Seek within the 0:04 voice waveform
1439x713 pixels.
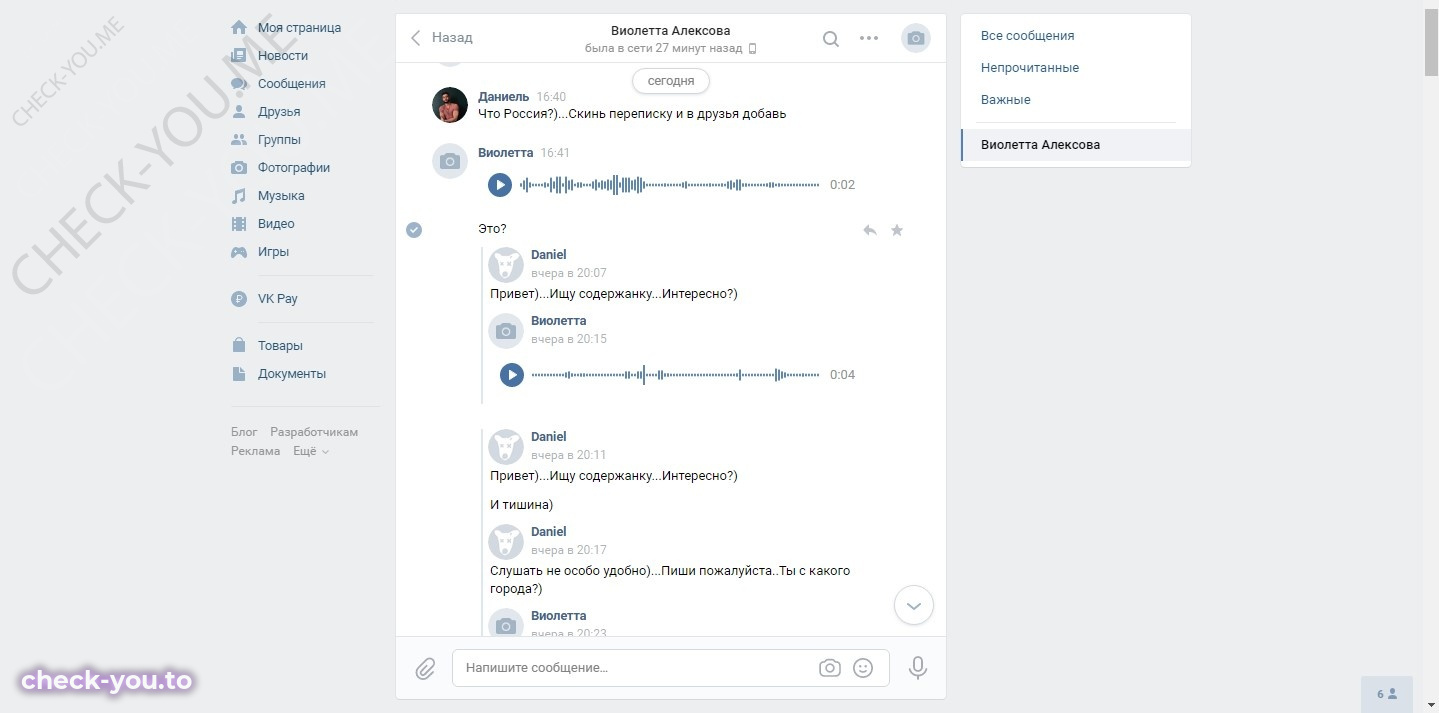point(676,375)
